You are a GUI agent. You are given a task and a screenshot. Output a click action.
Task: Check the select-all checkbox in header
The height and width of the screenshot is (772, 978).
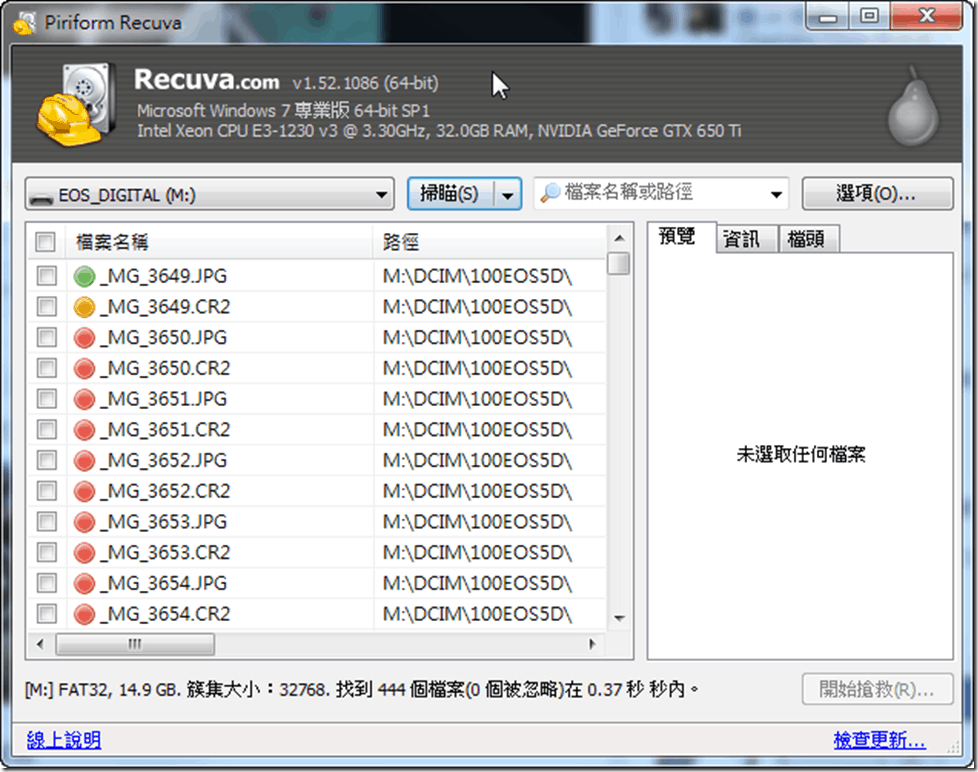(46, 242)
